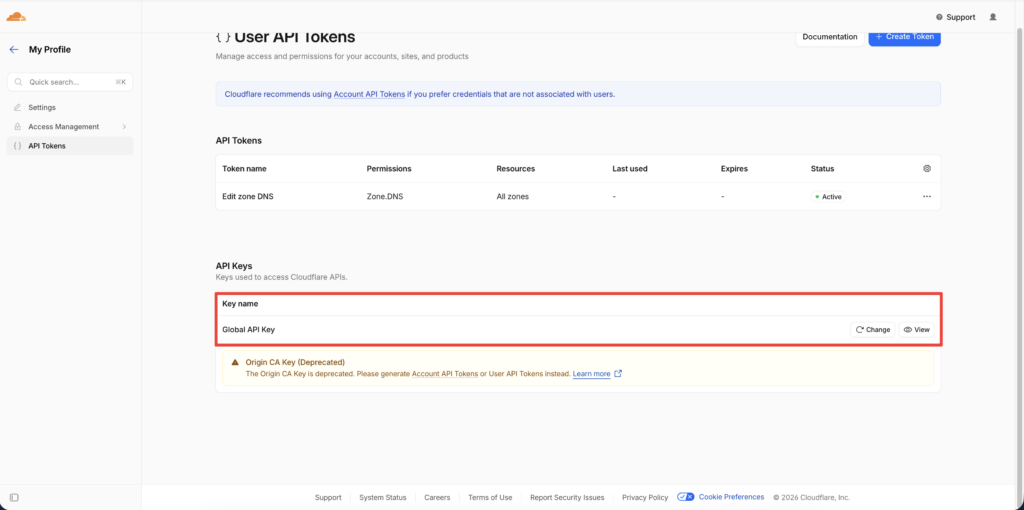Viewport: 1024px width, 510px height.
Task: Select API Tokens in the sidebar
Action: (70, 146)
